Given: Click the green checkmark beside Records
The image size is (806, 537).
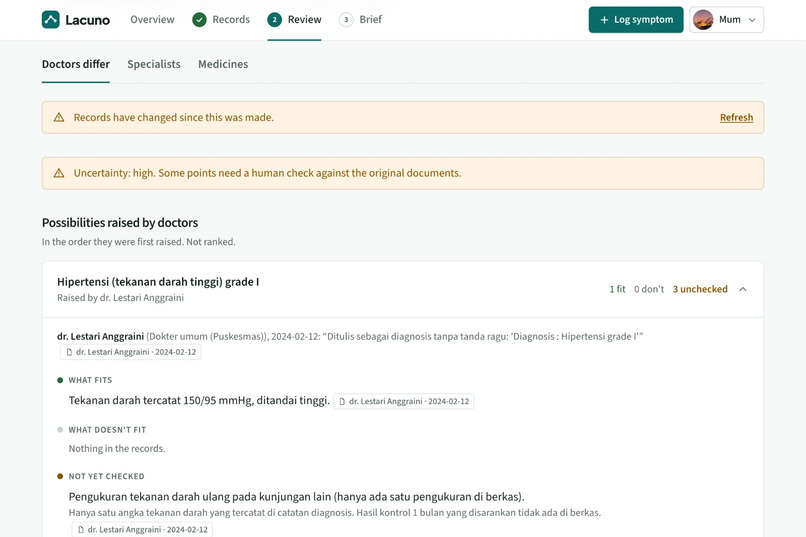Looking at the screenshot, I should (x=199, y=20).
